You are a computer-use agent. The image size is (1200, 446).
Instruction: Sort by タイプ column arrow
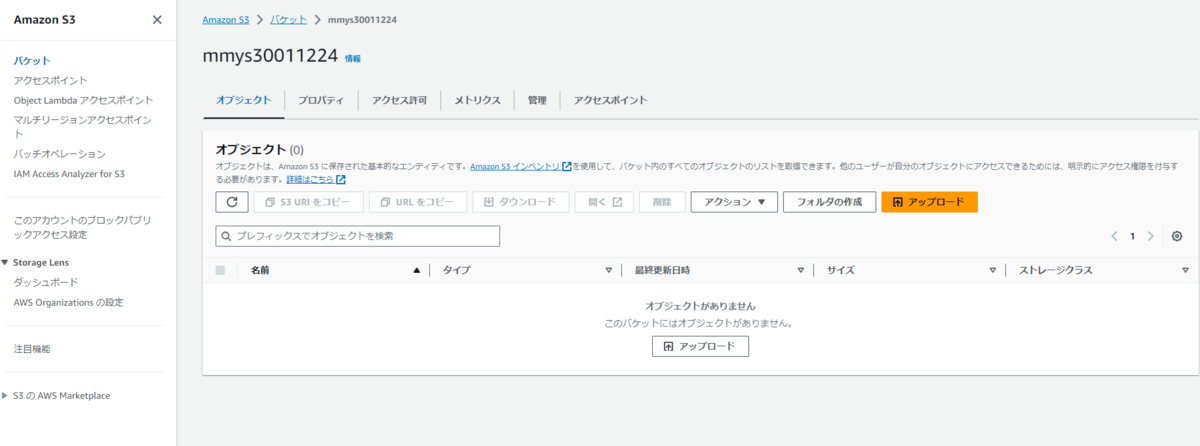click(608, 271)
